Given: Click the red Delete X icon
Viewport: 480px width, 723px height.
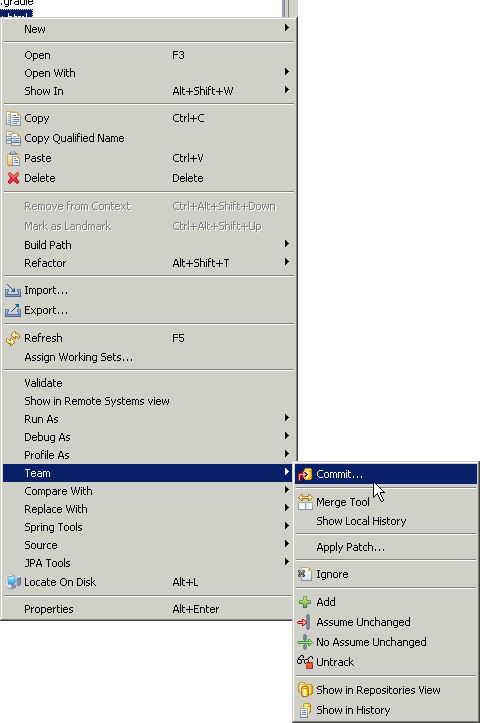Looking at the screenshot, I should pos(13,178).
